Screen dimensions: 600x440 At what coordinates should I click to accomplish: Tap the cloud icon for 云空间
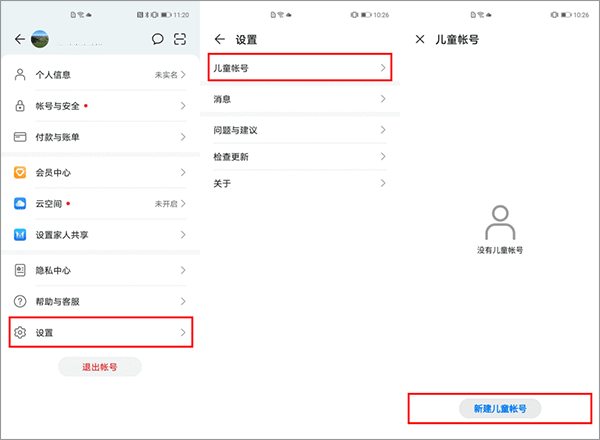click(x=20, y=204)
